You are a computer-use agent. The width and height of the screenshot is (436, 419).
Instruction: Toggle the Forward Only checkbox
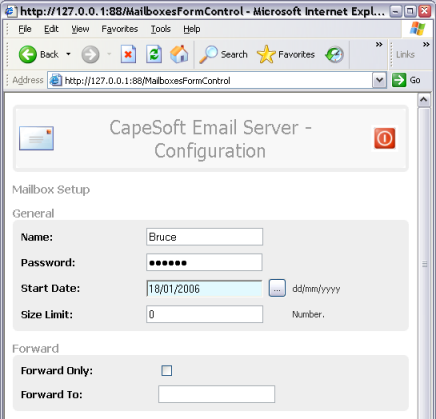pos(167,370)
